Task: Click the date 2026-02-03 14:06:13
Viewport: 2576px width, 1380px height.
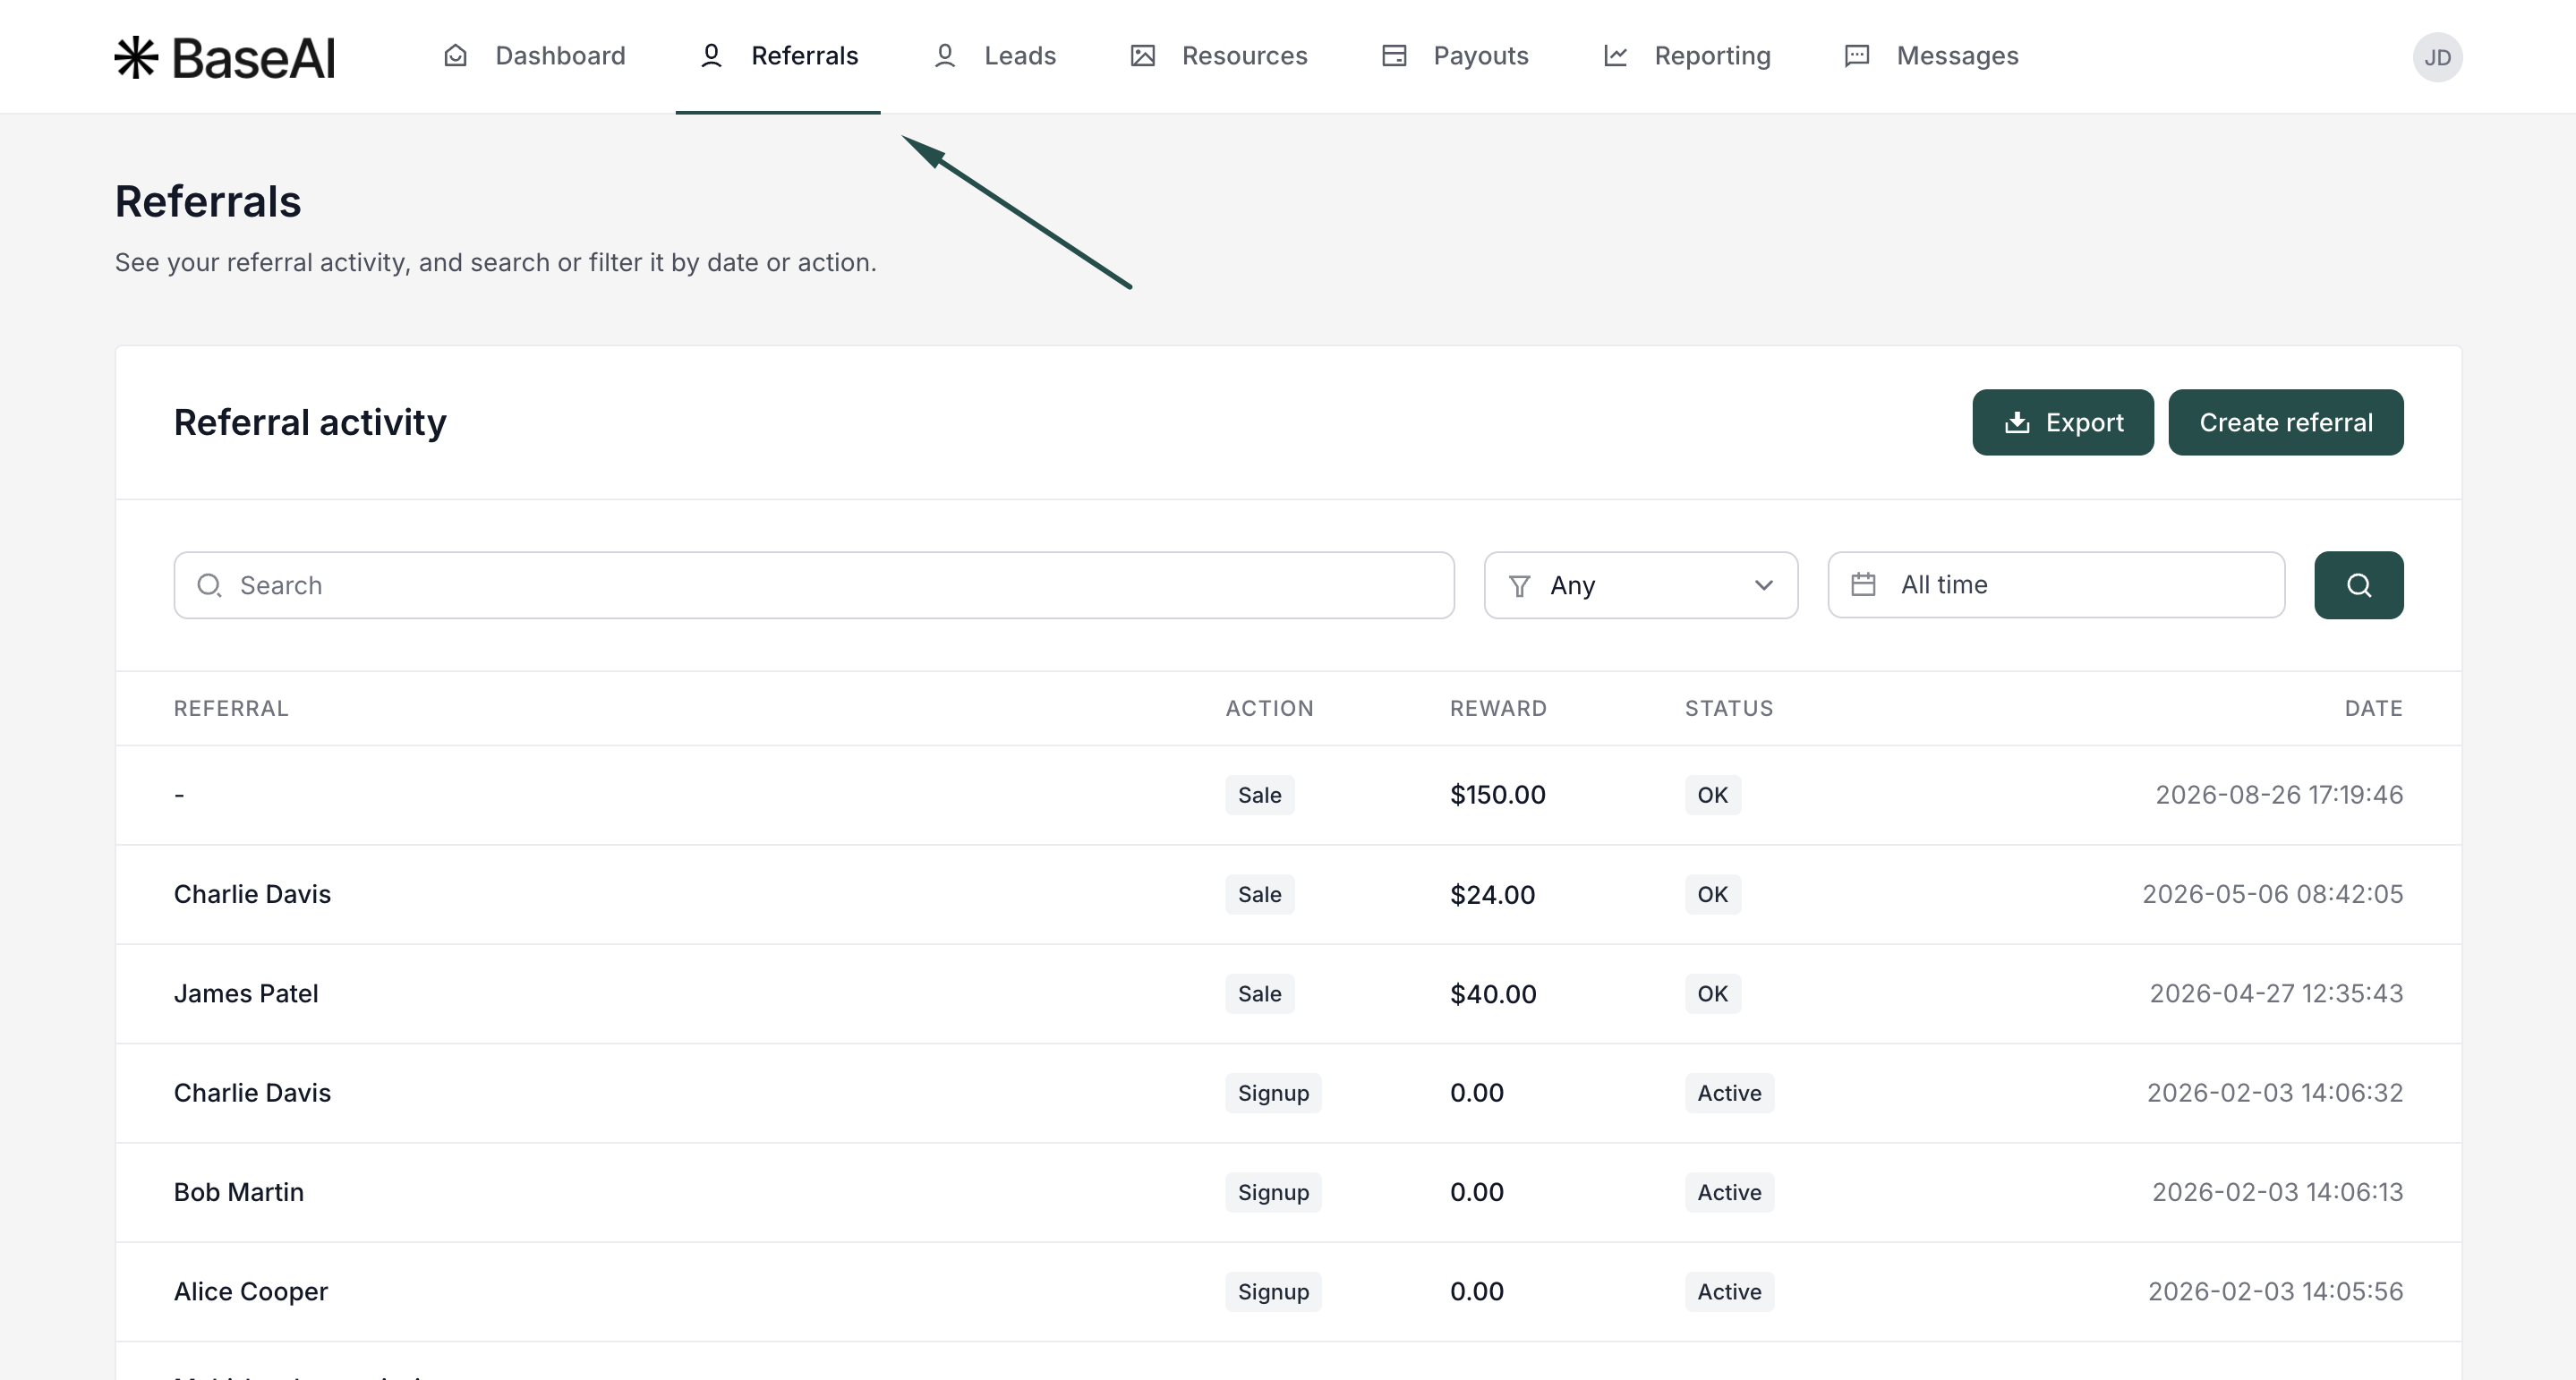Action: click(2277, 1192)
